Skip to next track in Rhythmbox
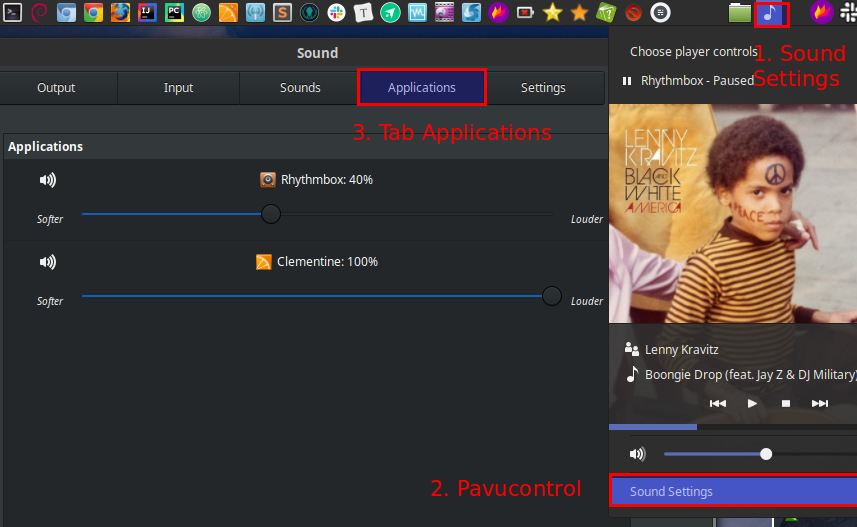Screen dimensions: 857x527 tap(820, 403)
